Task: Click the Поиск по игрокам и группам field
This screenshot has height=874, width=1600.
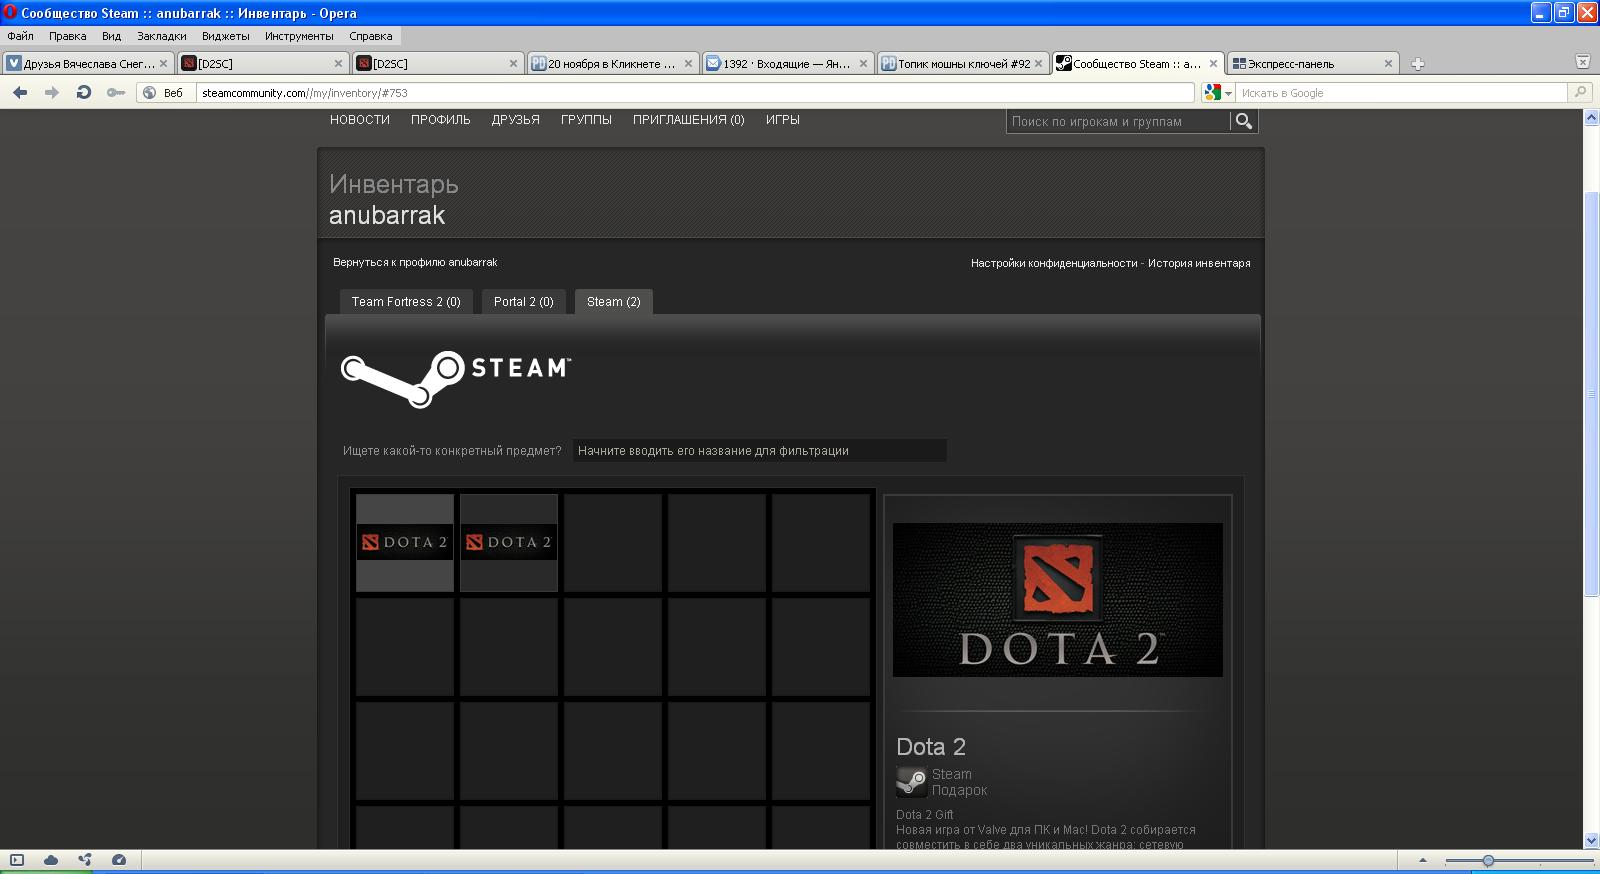Action: click(1117, 121)
